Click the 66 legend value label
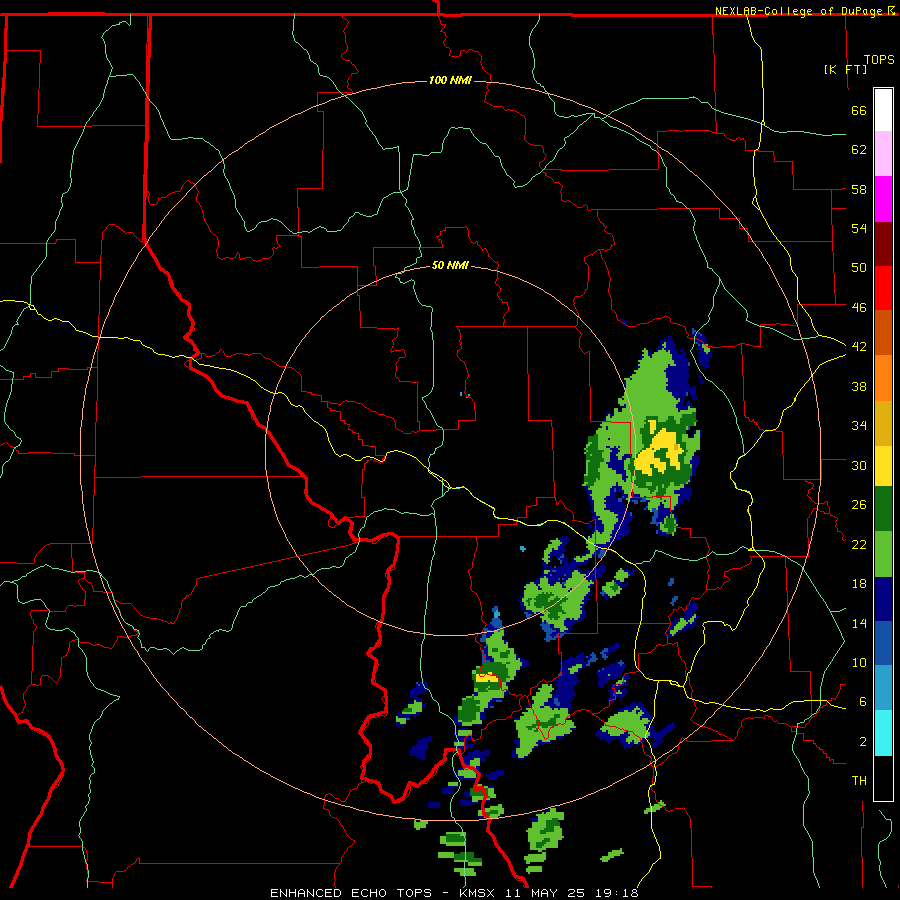The width and height of the screenshot is (900, 900). 859,110
